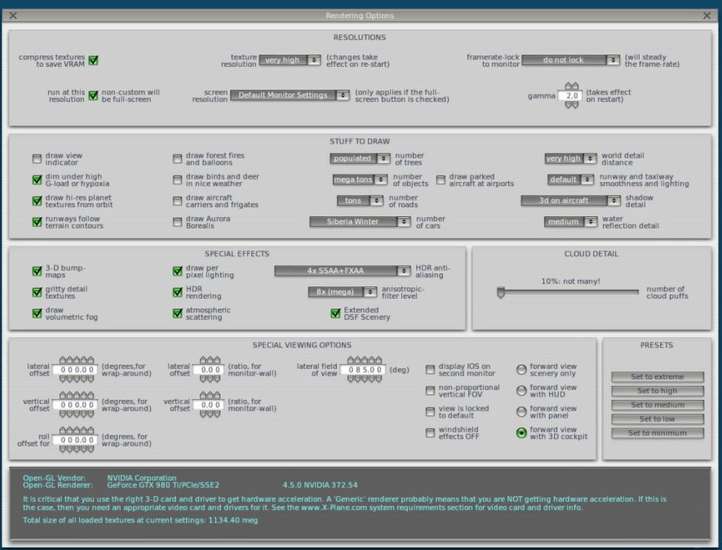Increase roll offset up arrows

pos(77,431)
